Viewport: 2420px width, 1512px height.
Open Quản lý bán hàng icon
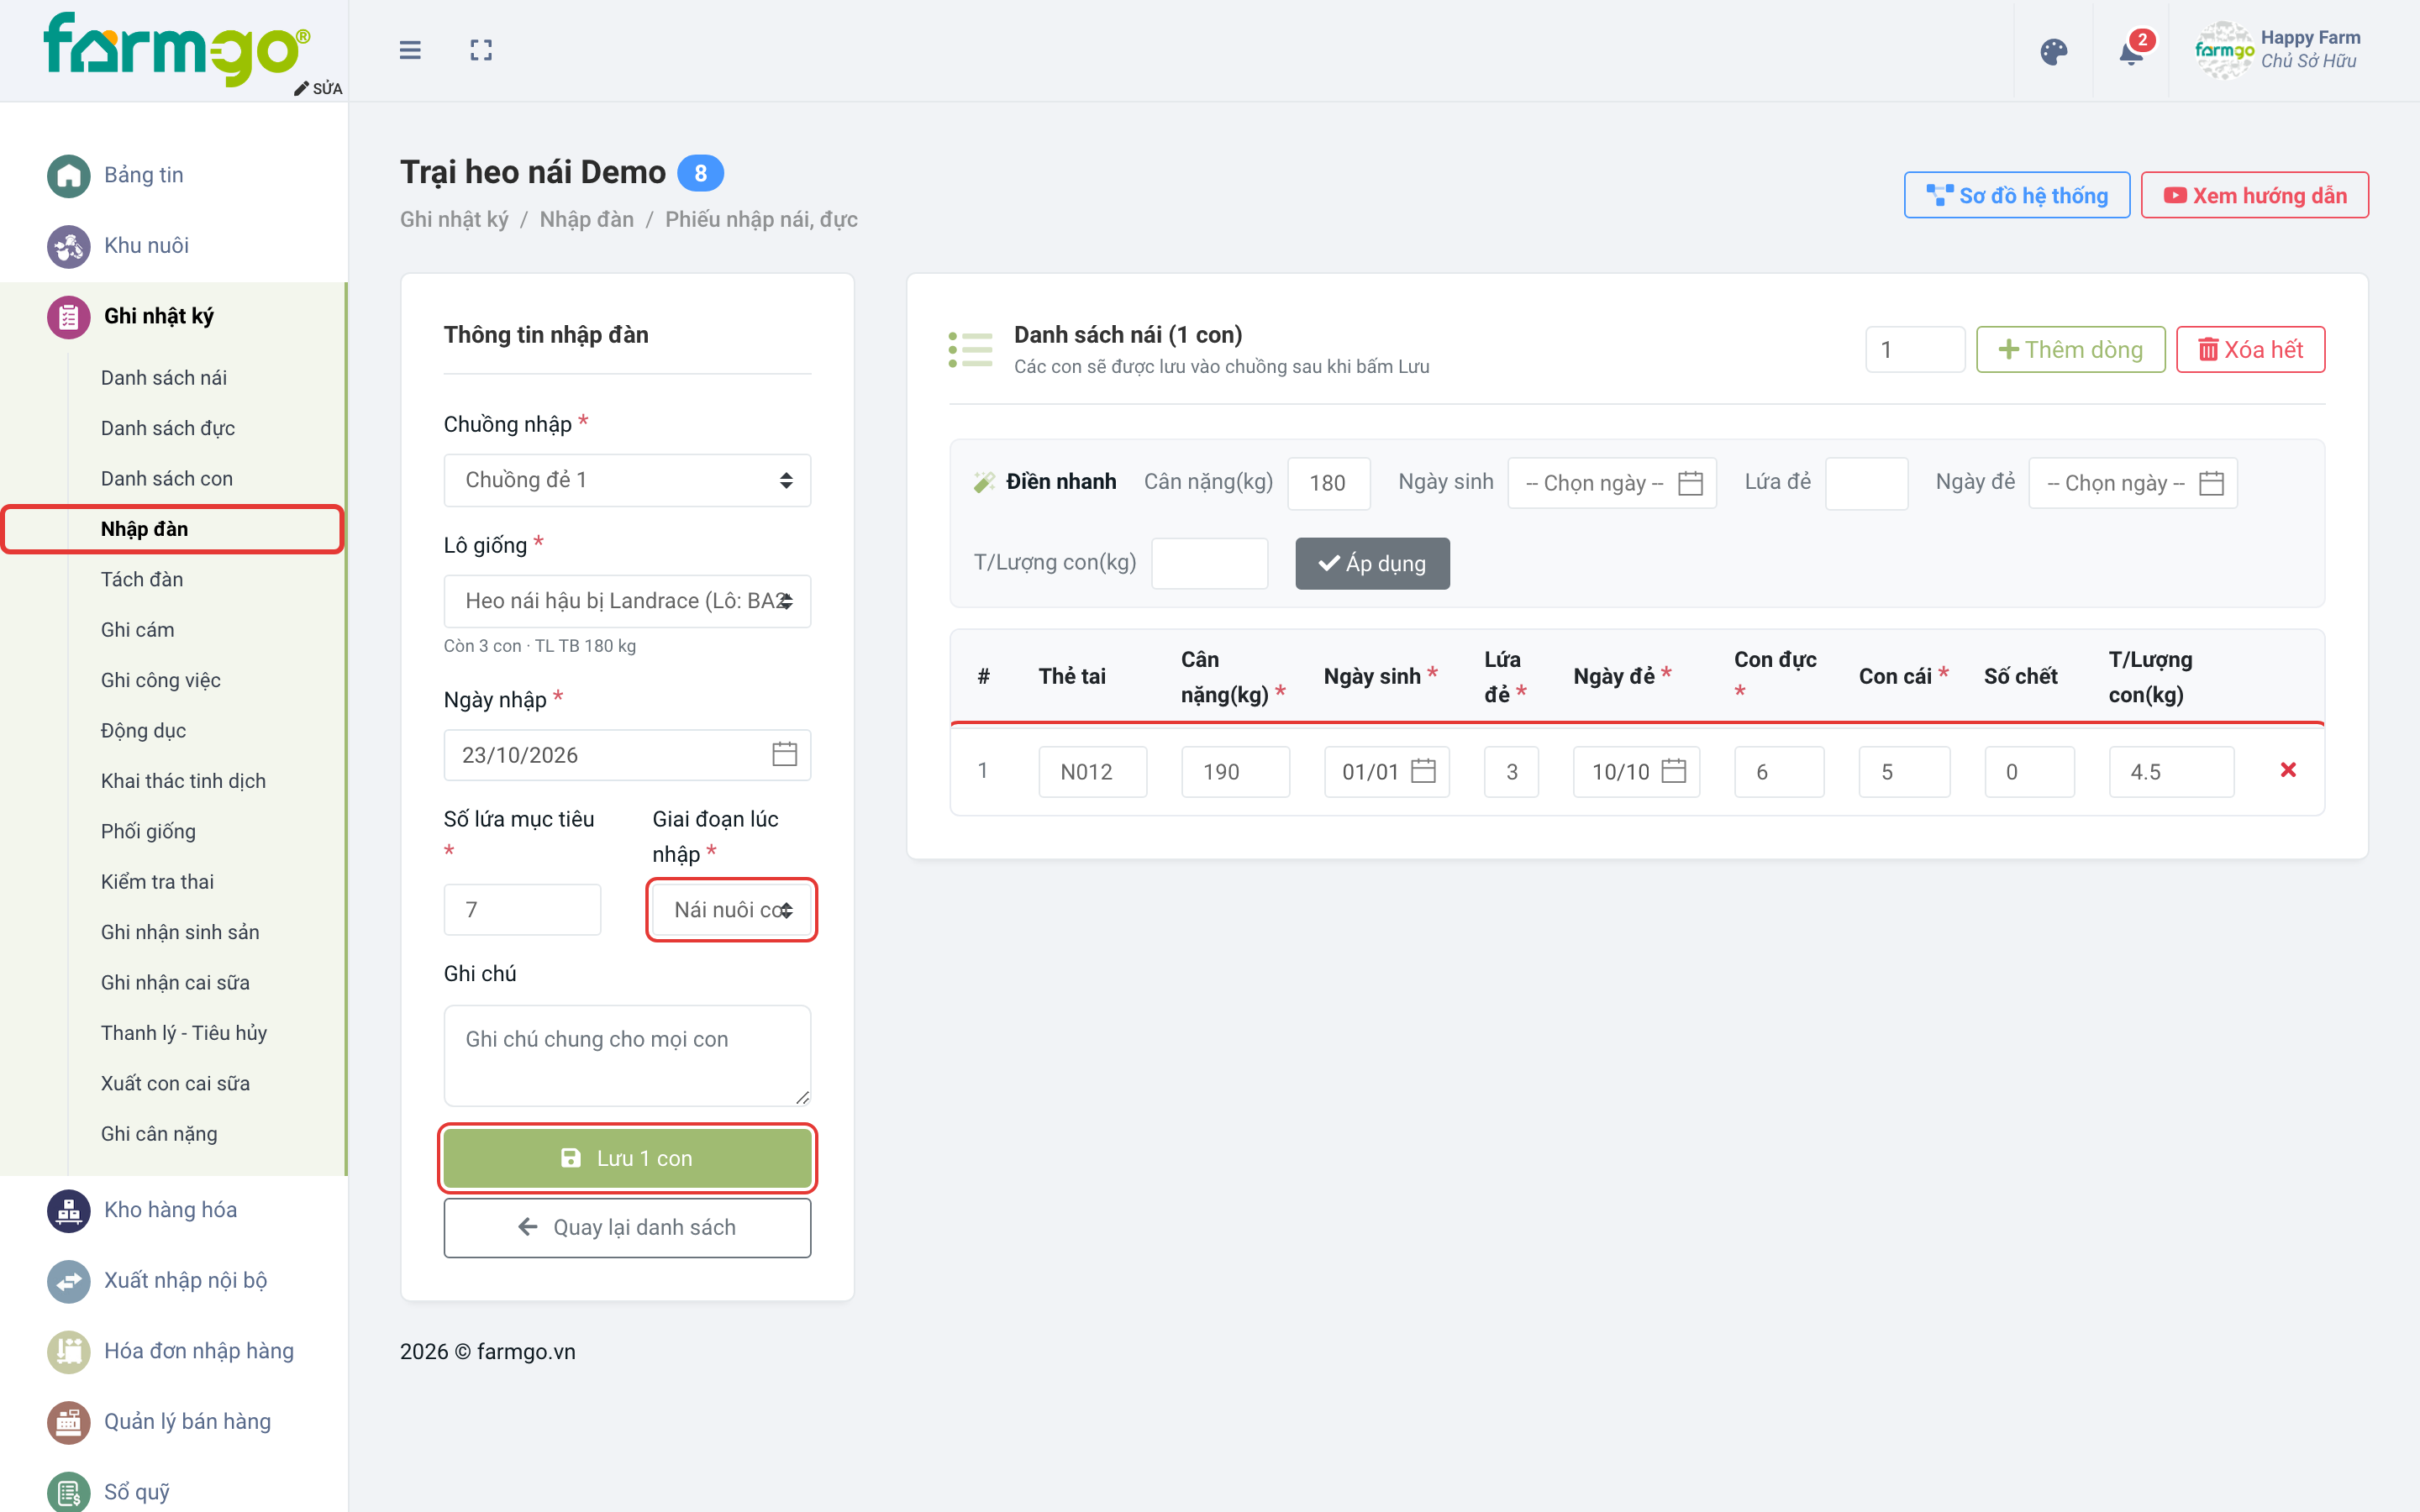[x=68, y=1422]
